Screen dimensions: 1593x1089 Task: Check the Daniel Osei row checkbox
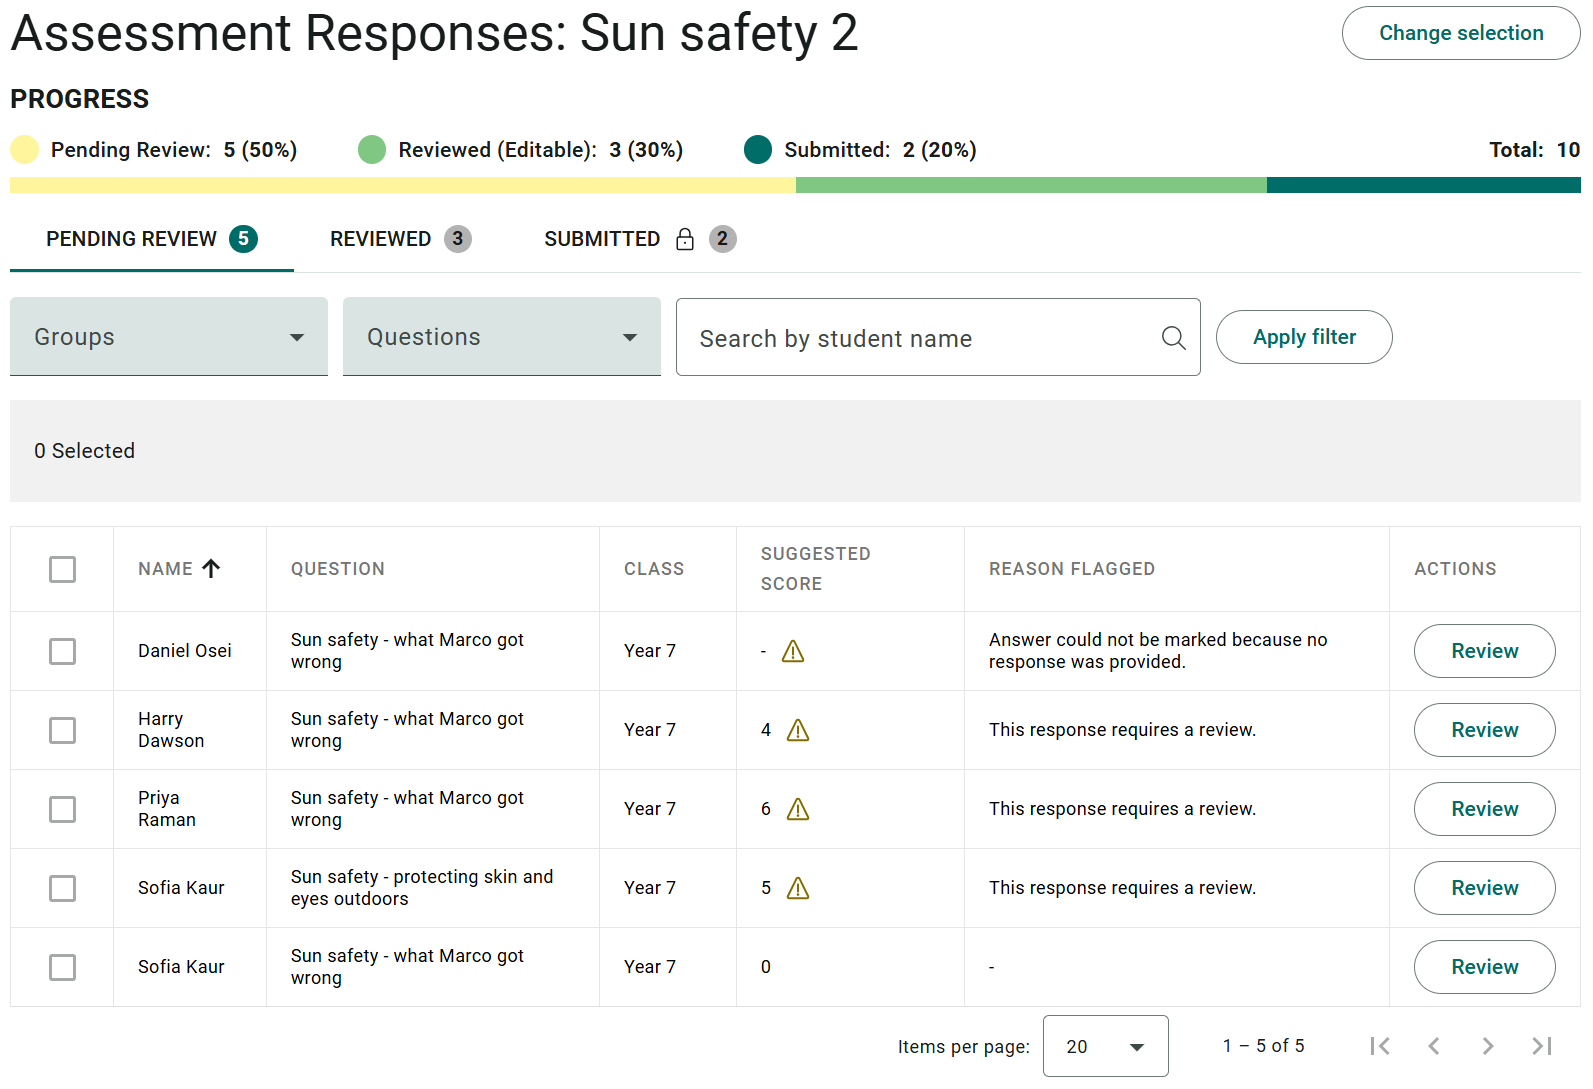point(62,651)
